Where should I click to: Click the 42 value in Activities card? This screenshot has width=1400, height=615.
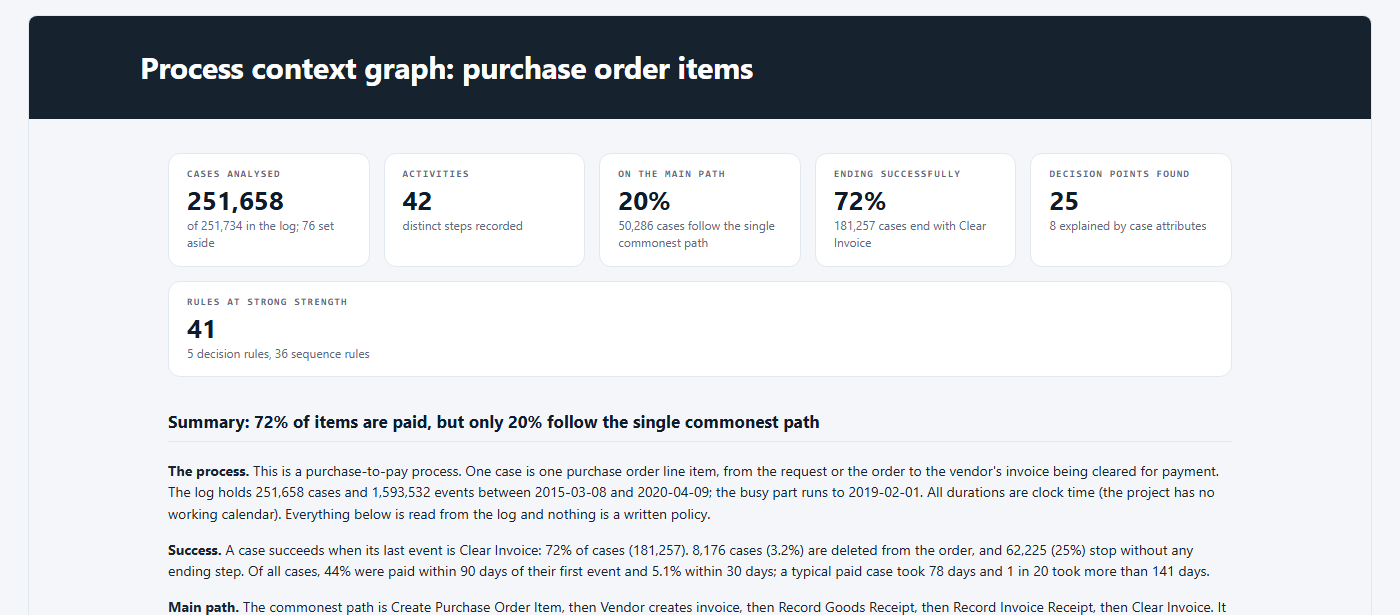click(418, 201)
